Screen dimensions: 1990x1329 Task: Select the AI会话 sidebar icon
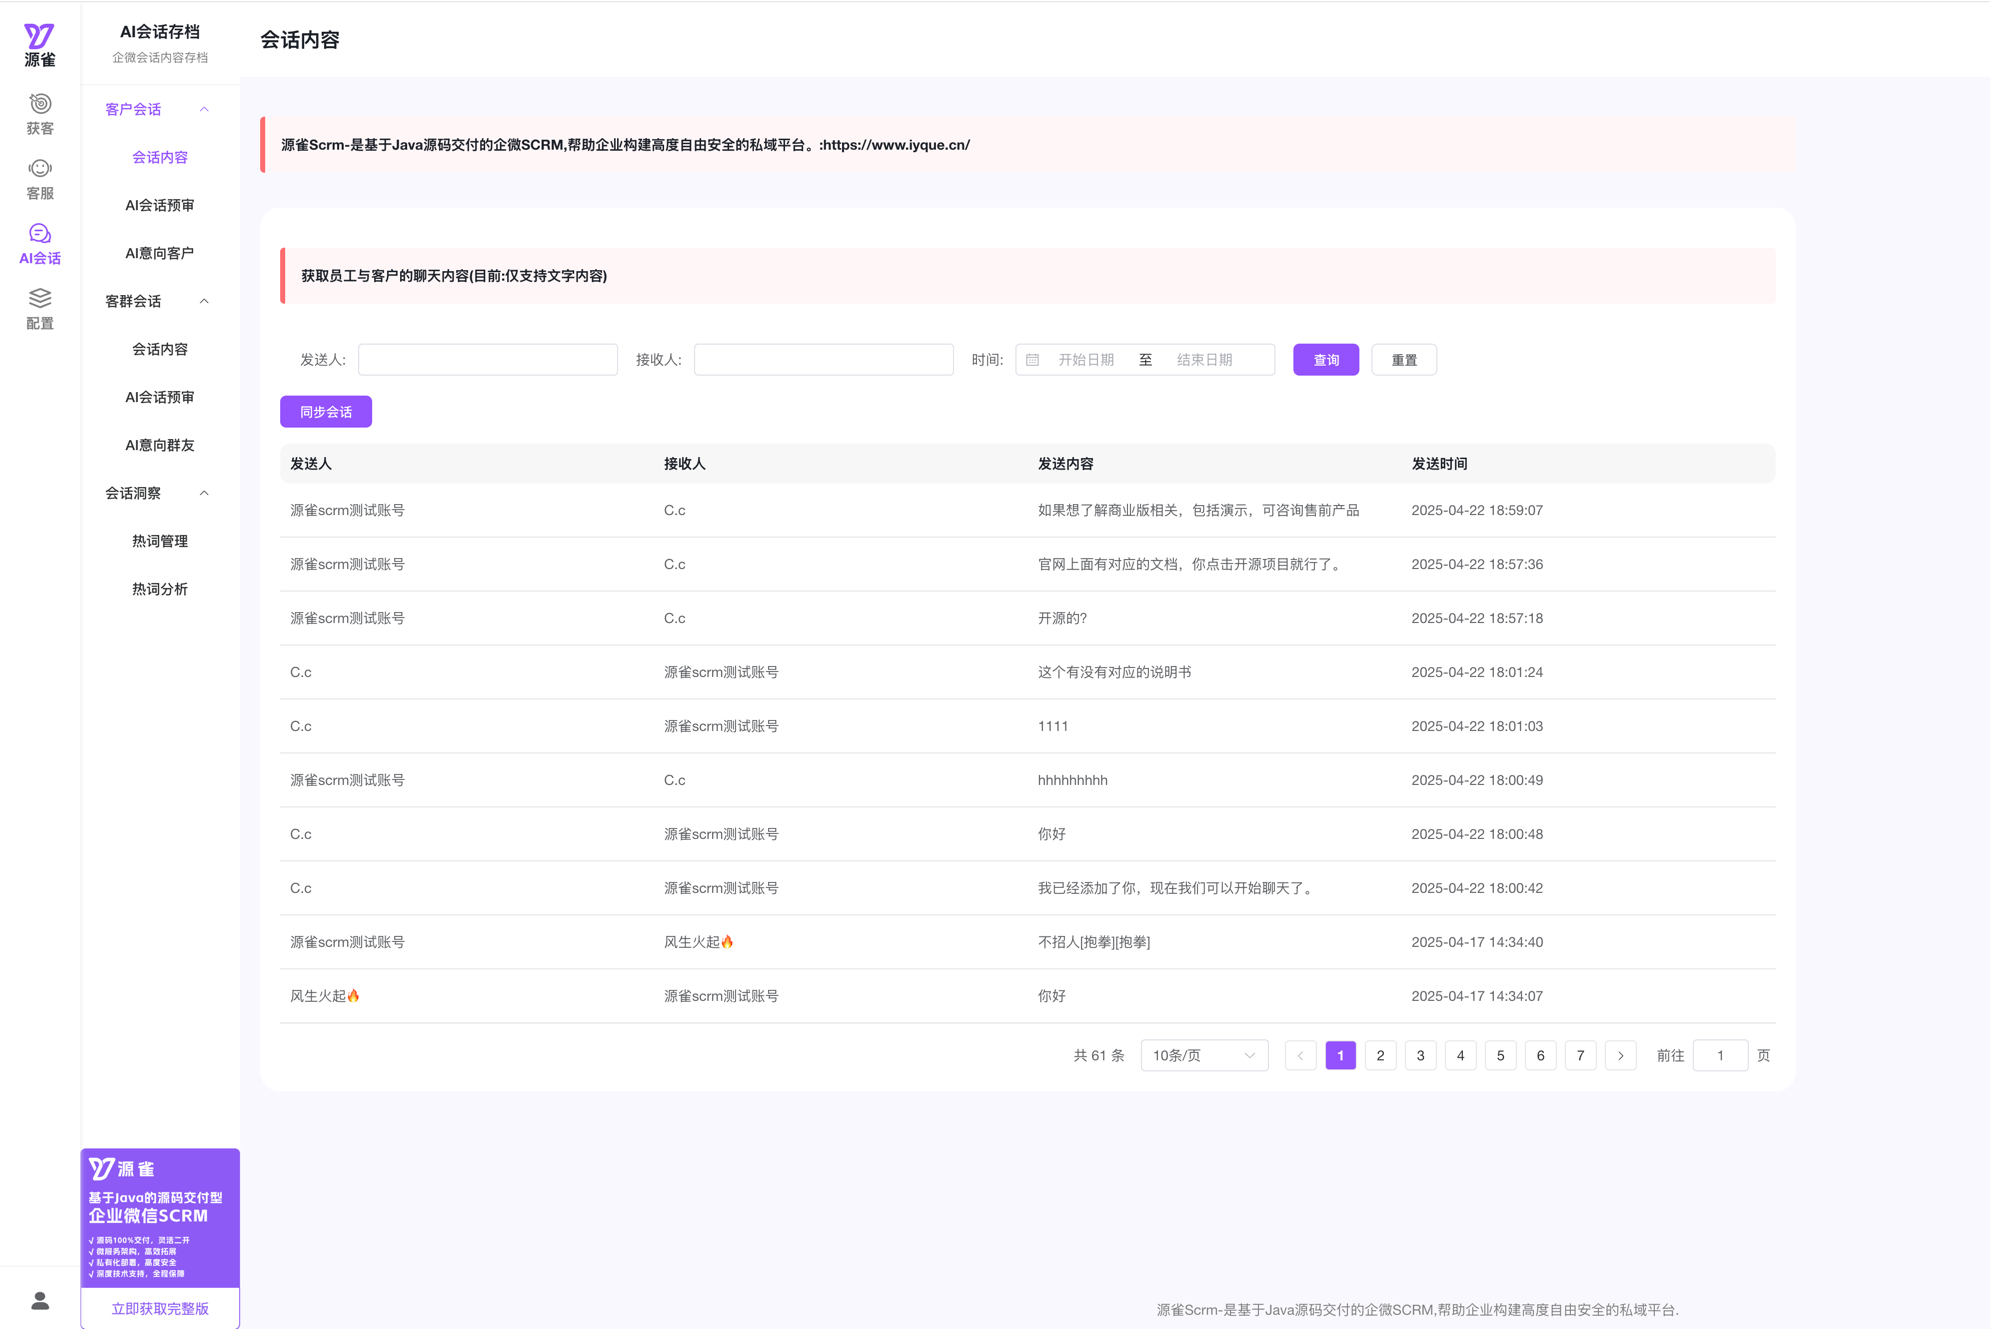(40, 244)
